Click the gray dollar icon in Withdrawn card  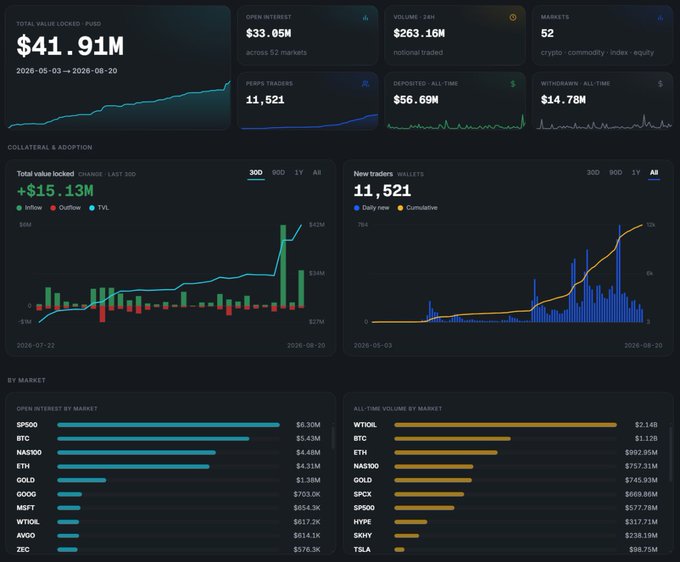660,84
